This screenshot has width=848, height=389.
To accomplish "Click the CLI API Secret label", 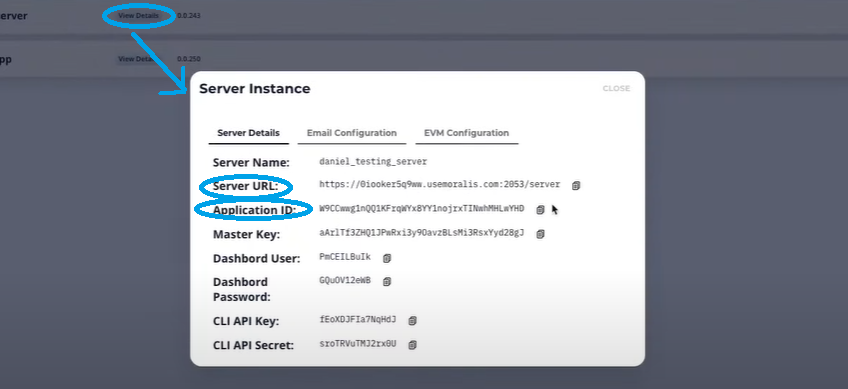I will pyautogui.click(x=253, y=345).
